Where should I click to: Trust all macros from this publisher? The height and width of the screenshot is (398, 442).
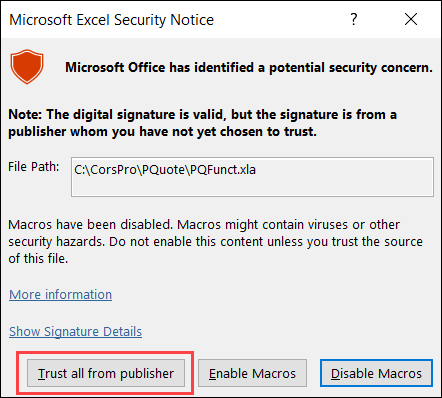[106, 373]
